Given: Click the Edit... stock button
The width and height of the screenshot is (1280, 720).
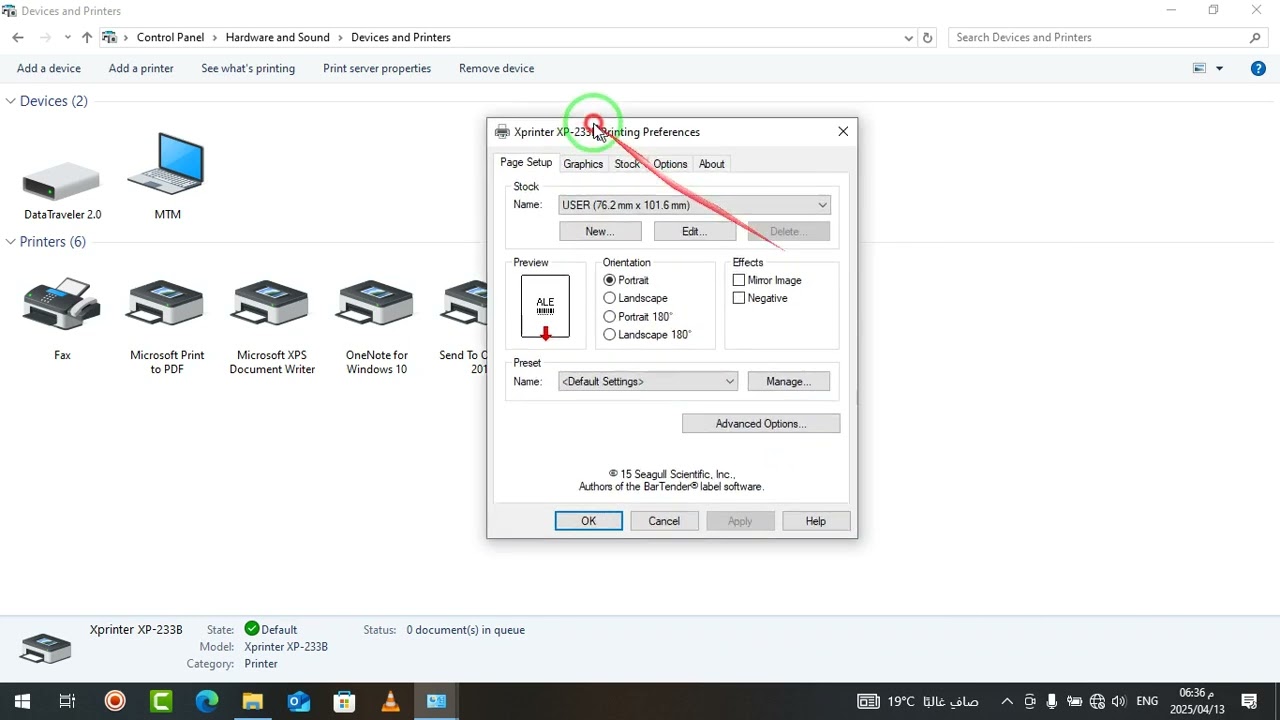Looking at the screenshot, I should [x=695, y=231].
